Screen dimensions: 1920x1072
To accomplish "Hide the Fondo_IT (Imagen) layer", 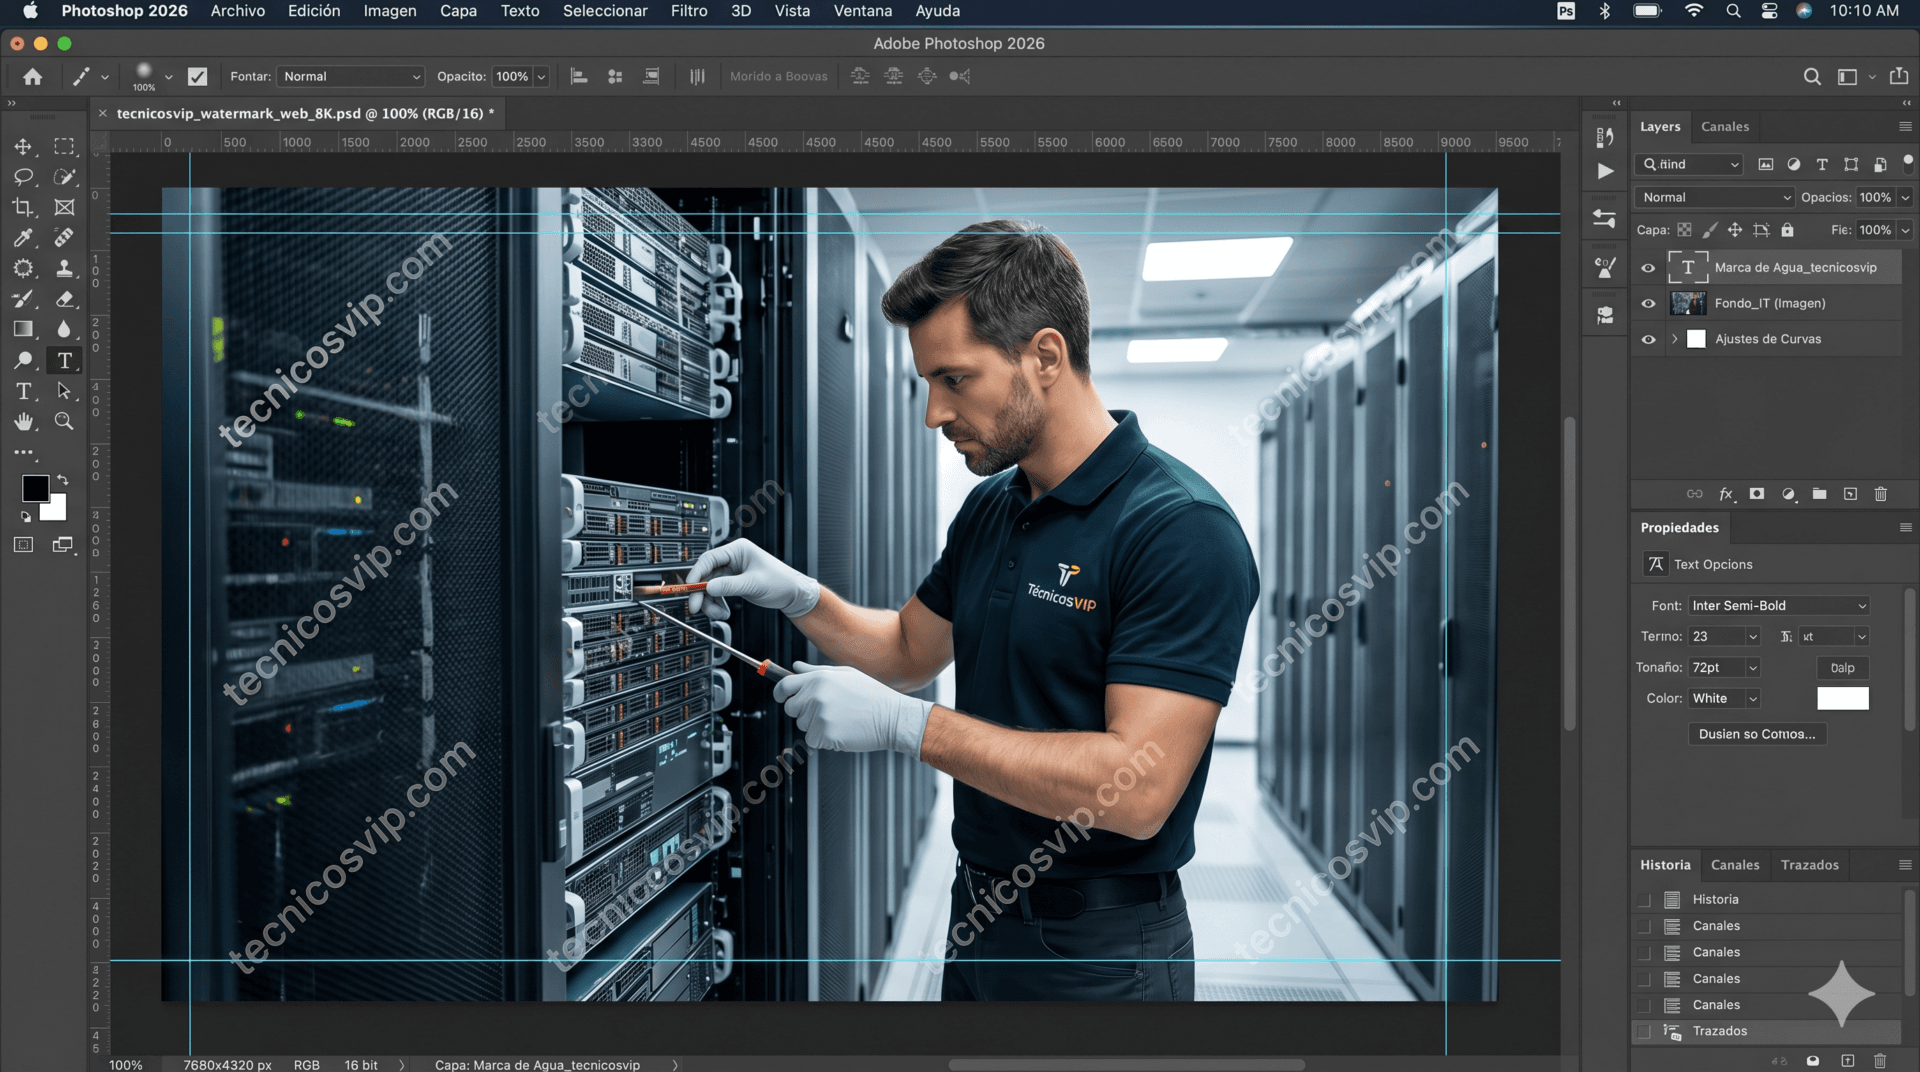I will [1648, 303].
